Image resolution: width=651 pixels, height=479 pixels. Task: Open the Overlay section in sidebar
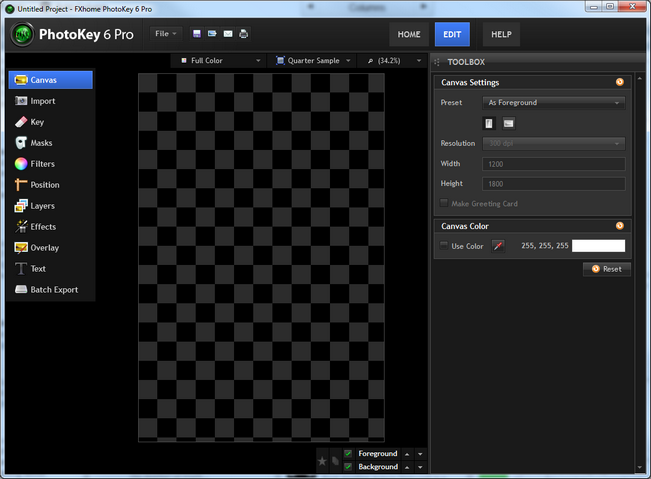click(51, 247)
